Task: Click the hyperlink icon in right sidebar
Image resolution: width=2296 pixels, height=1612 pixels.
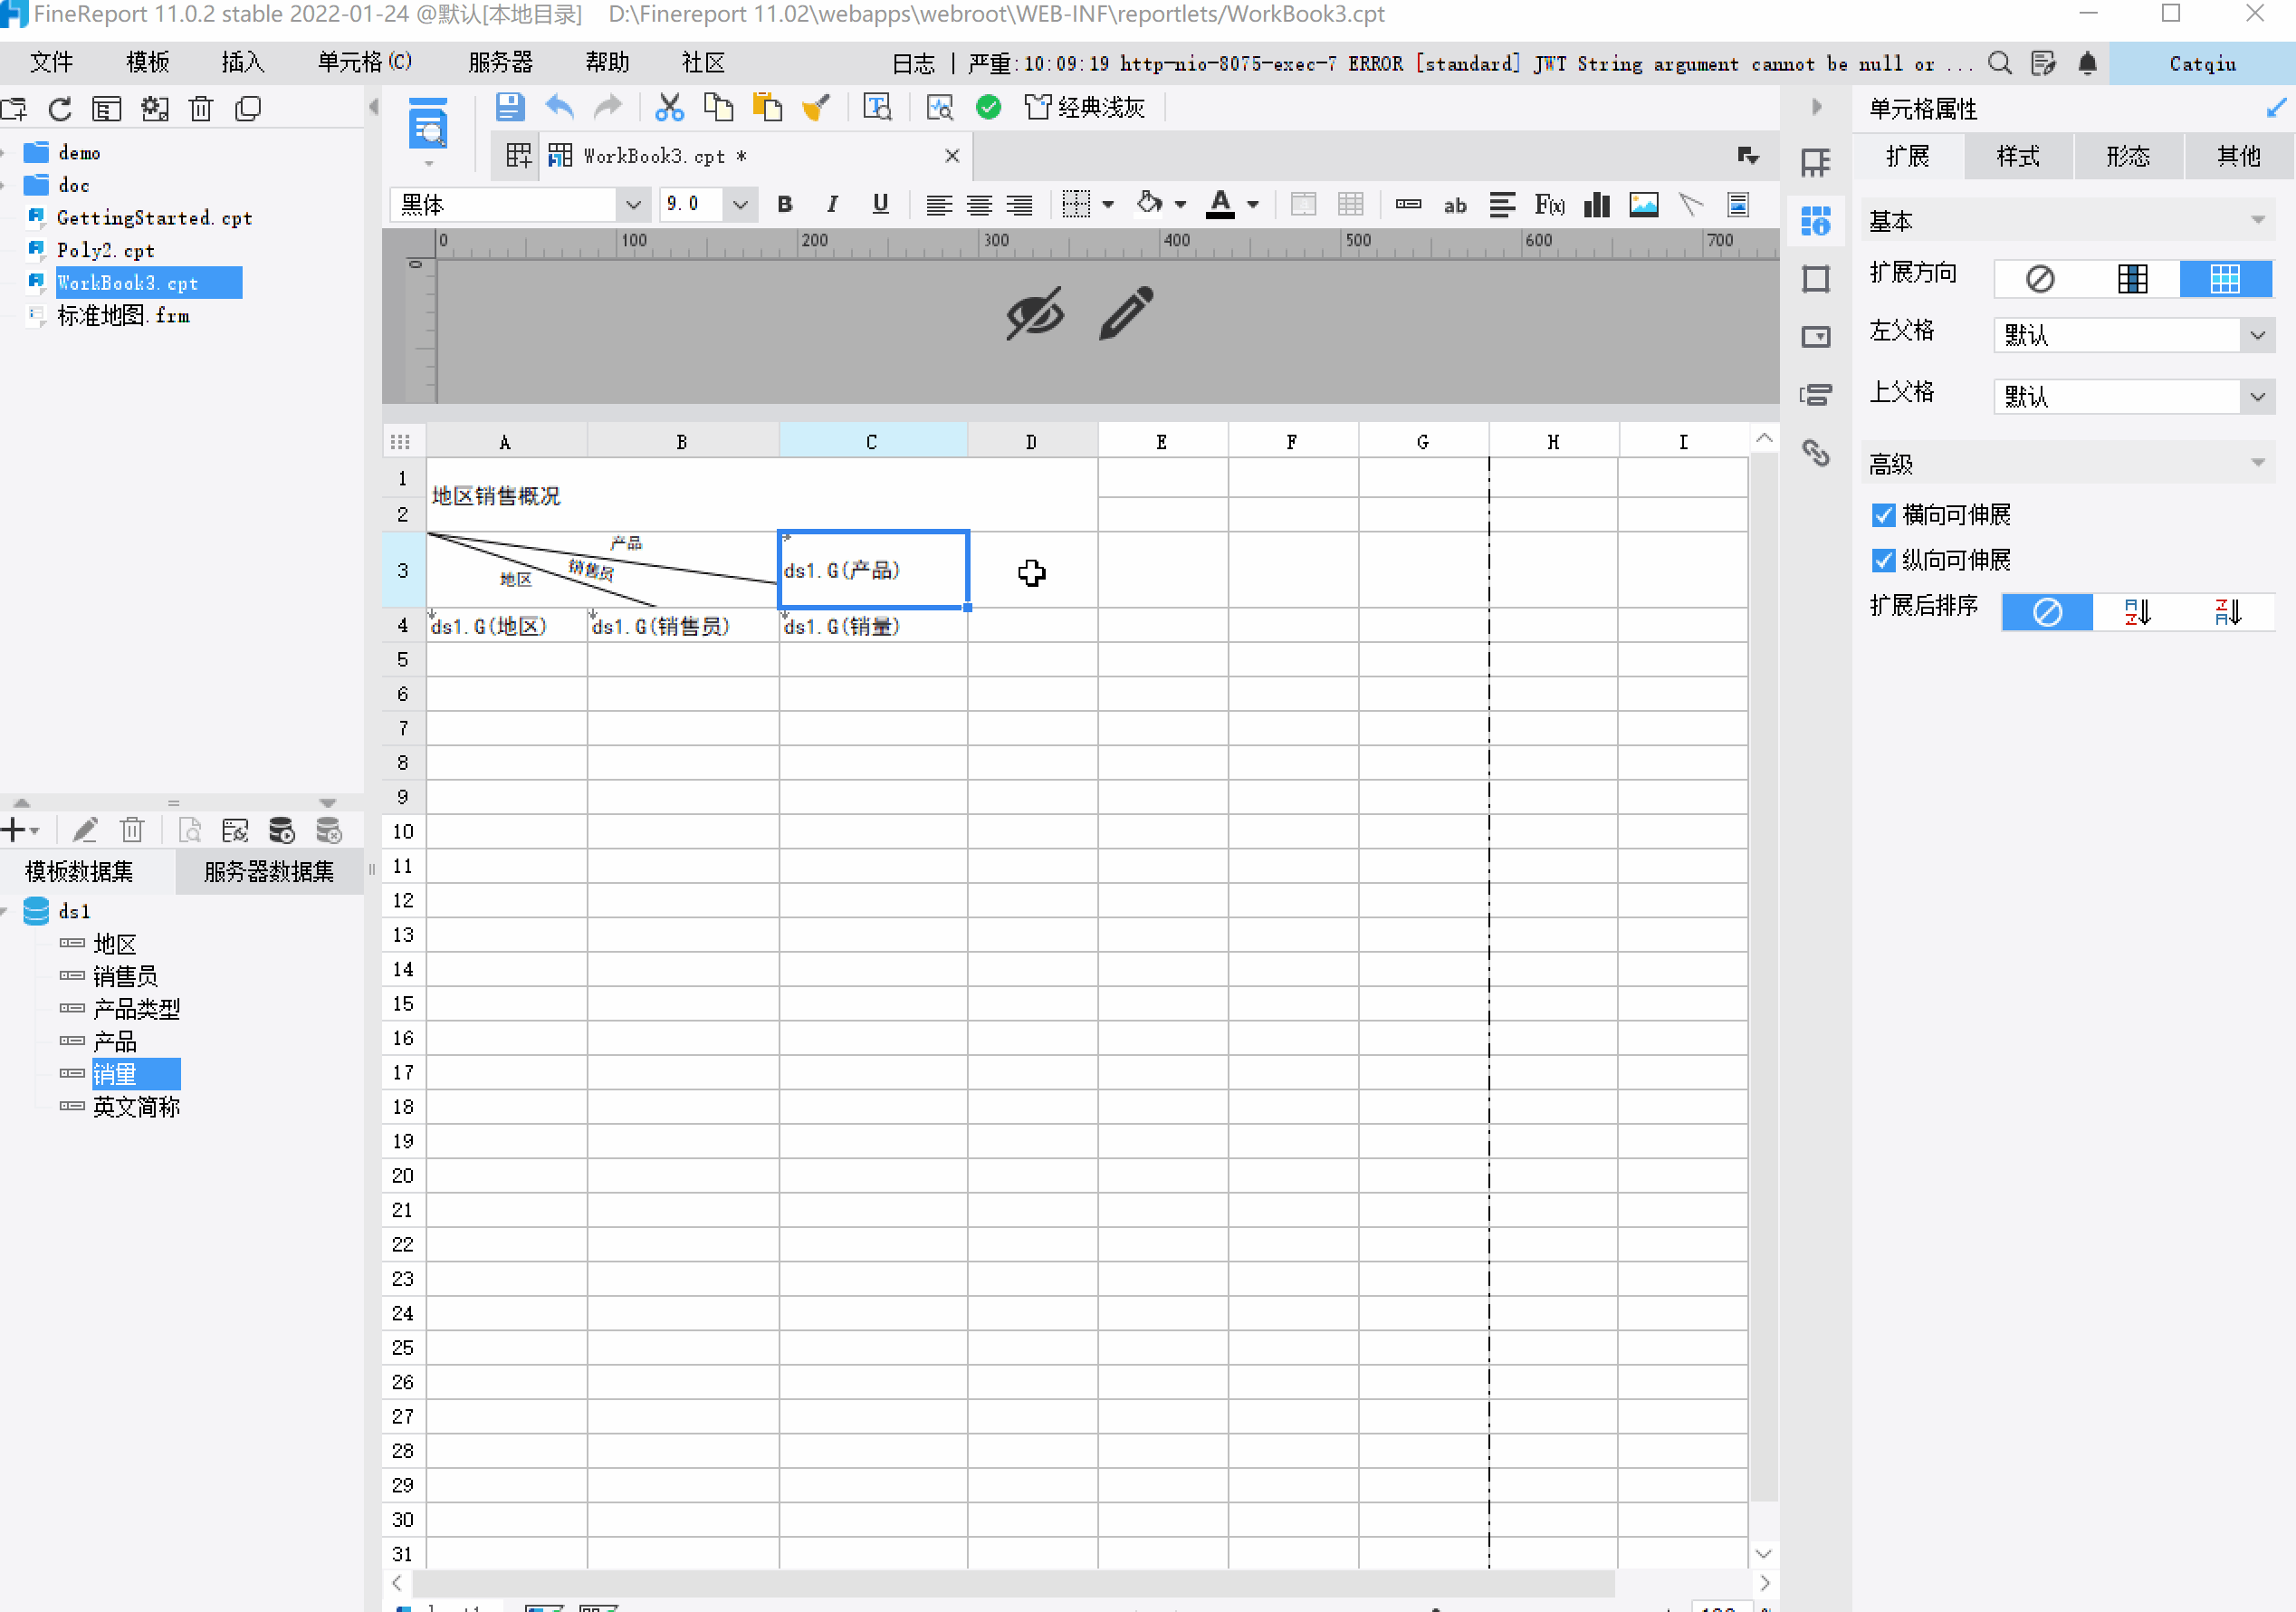Action: point(1815,453)
